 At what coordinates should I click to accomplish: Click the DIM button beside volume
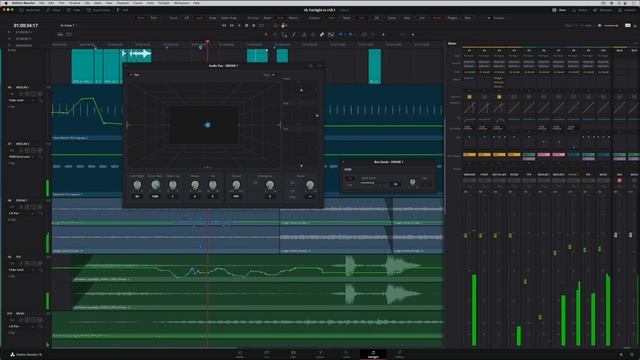click(x=628, y=25)
